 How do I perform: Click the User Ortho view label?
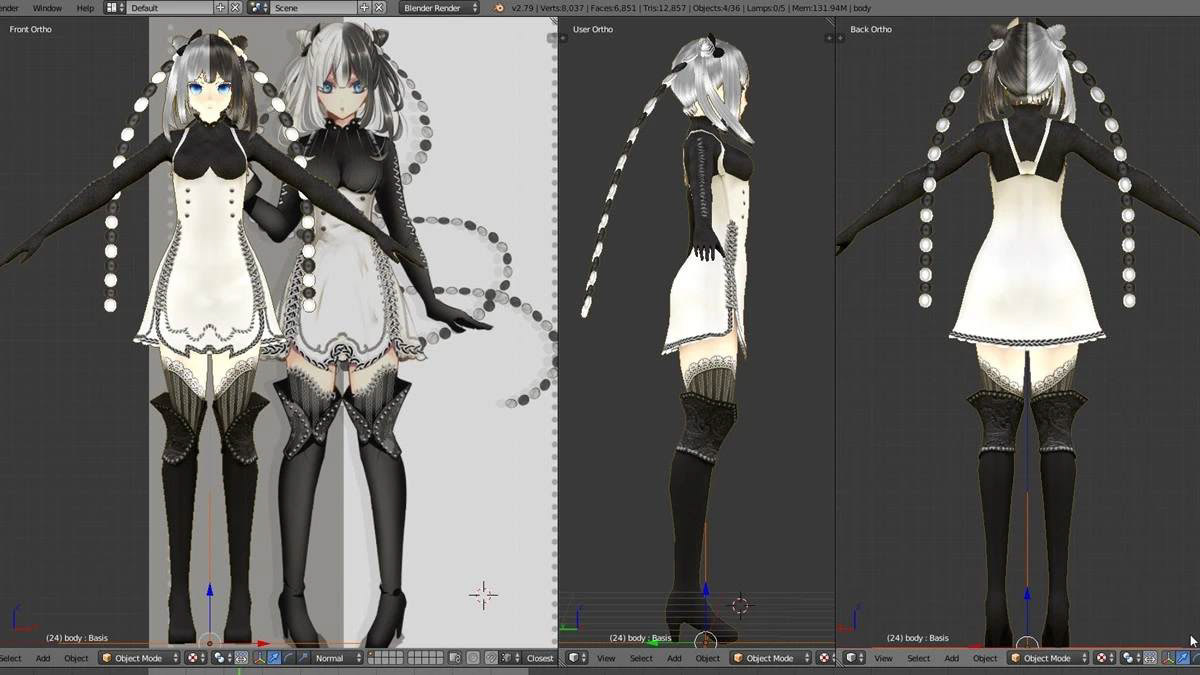[x=593, y=29]
